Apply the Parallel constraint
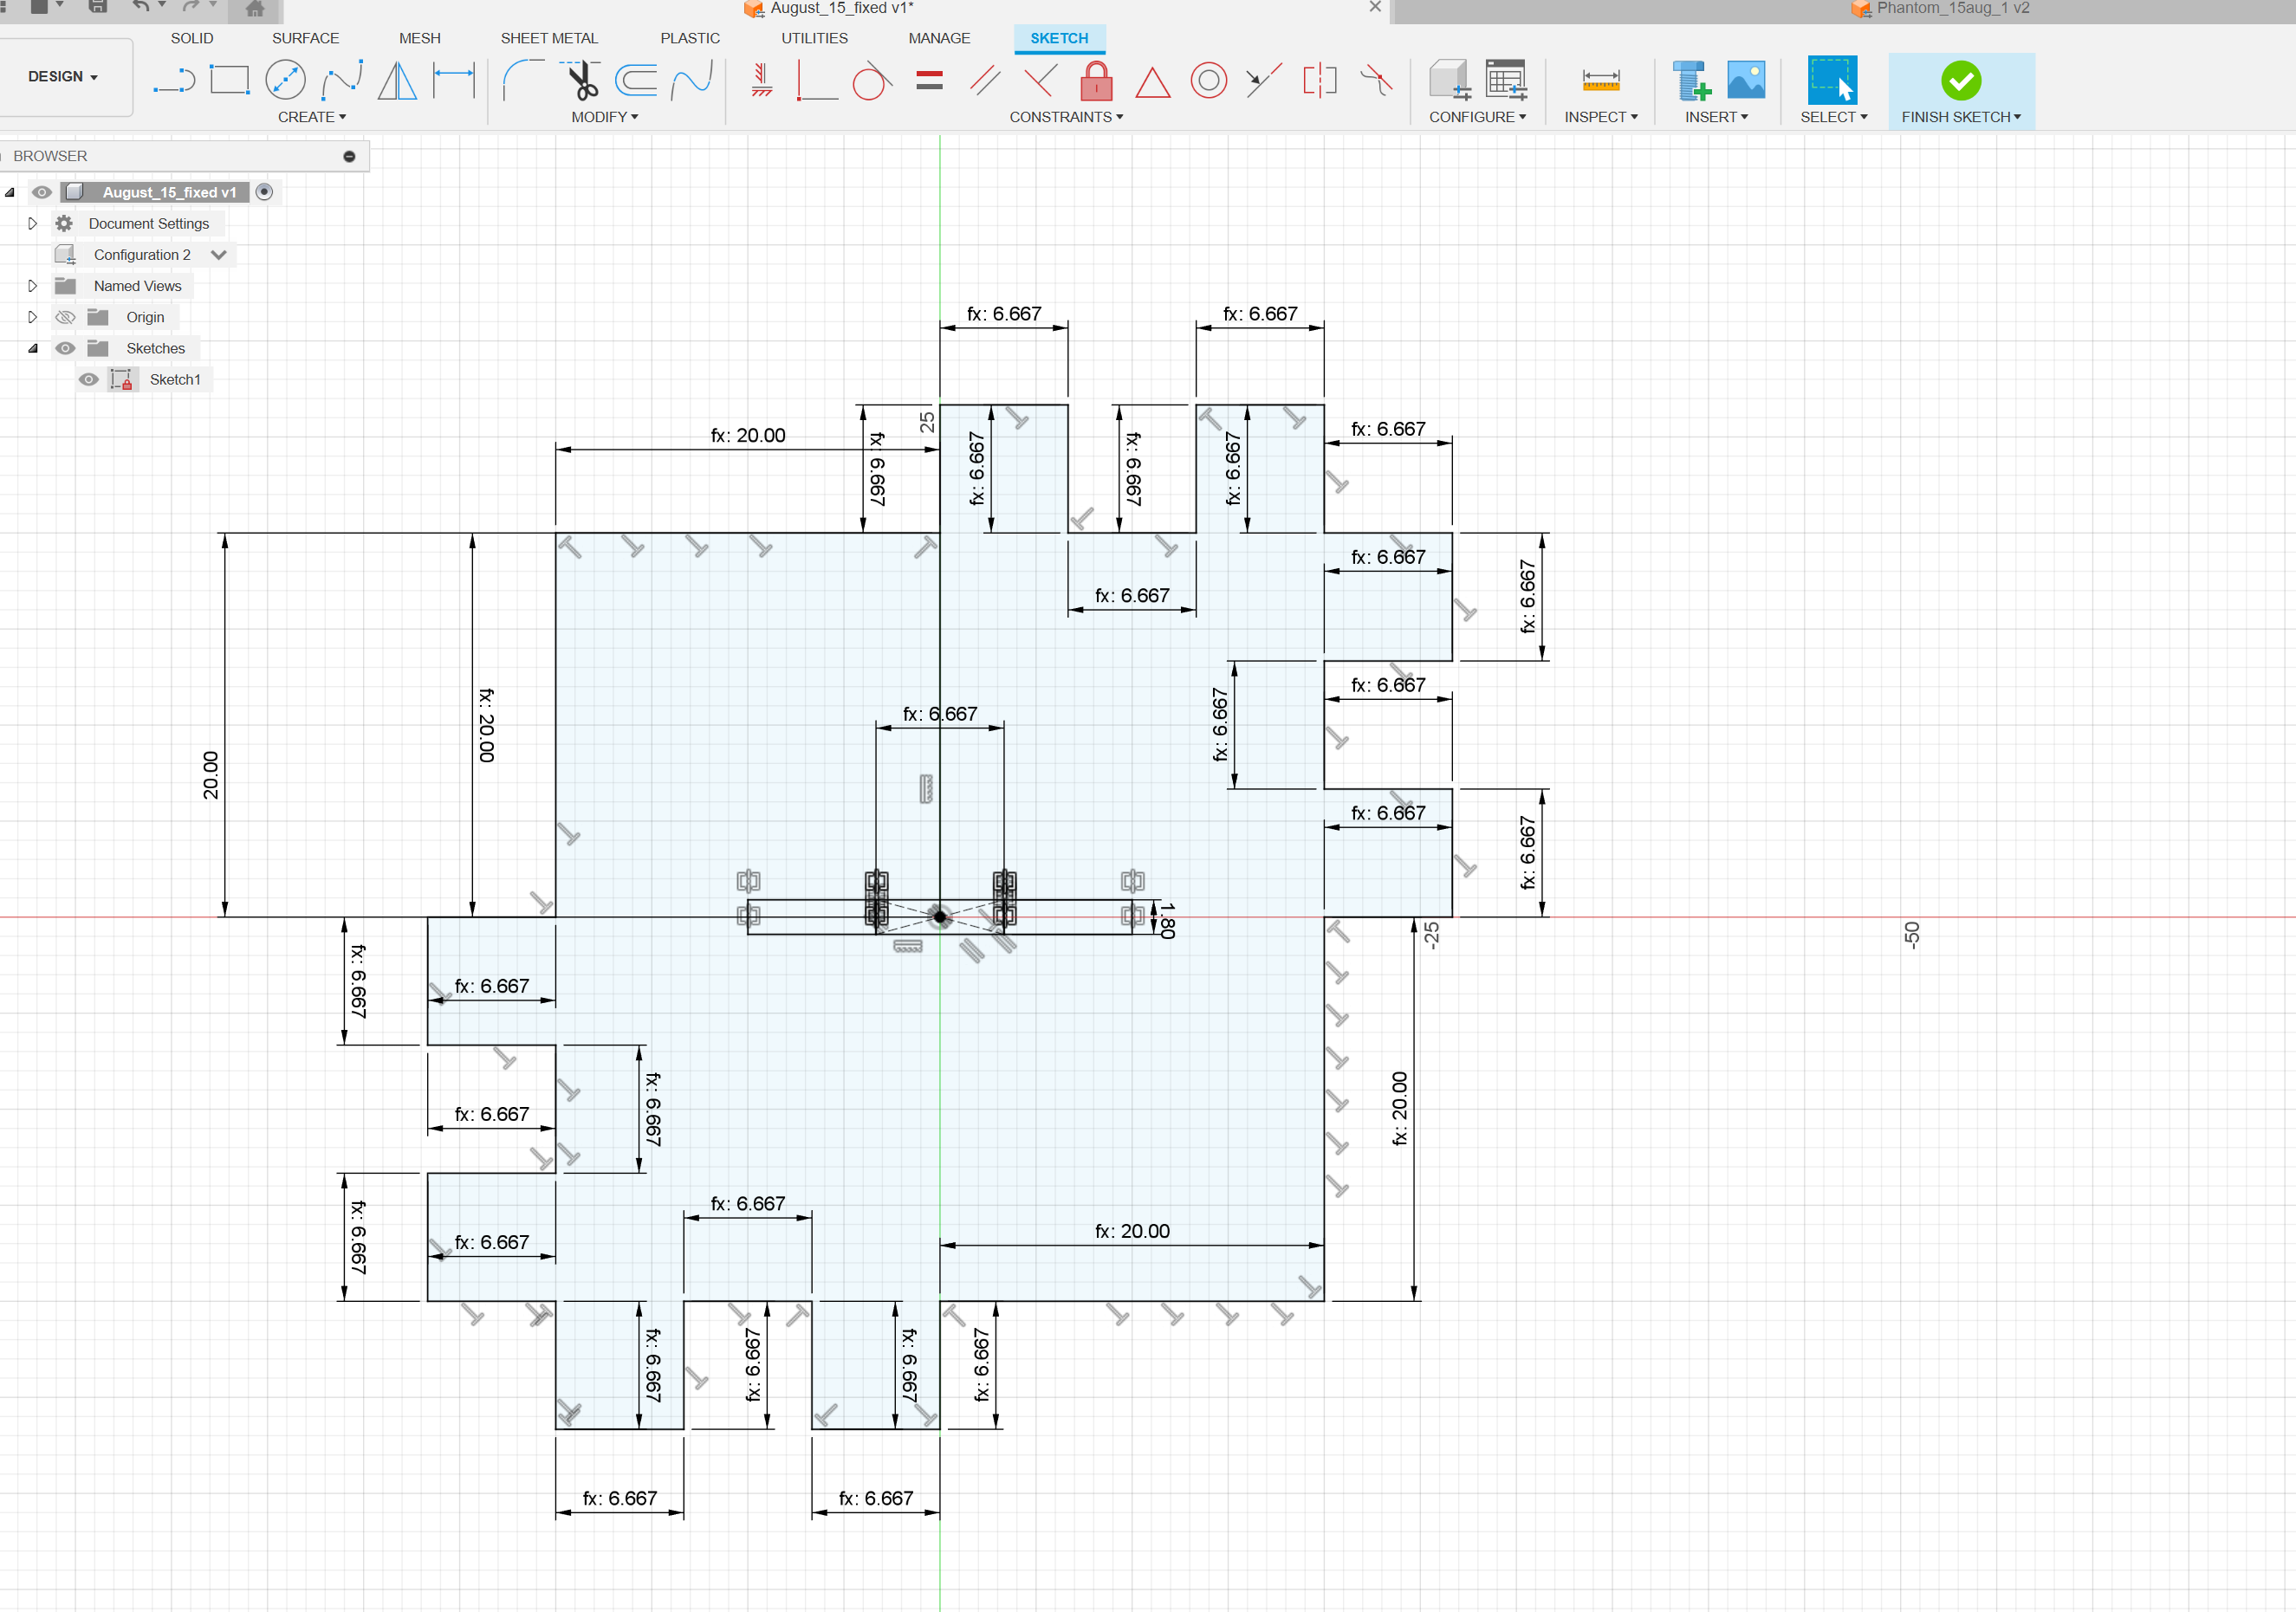The image size is (2296, 1612). (x=985, y=80)
